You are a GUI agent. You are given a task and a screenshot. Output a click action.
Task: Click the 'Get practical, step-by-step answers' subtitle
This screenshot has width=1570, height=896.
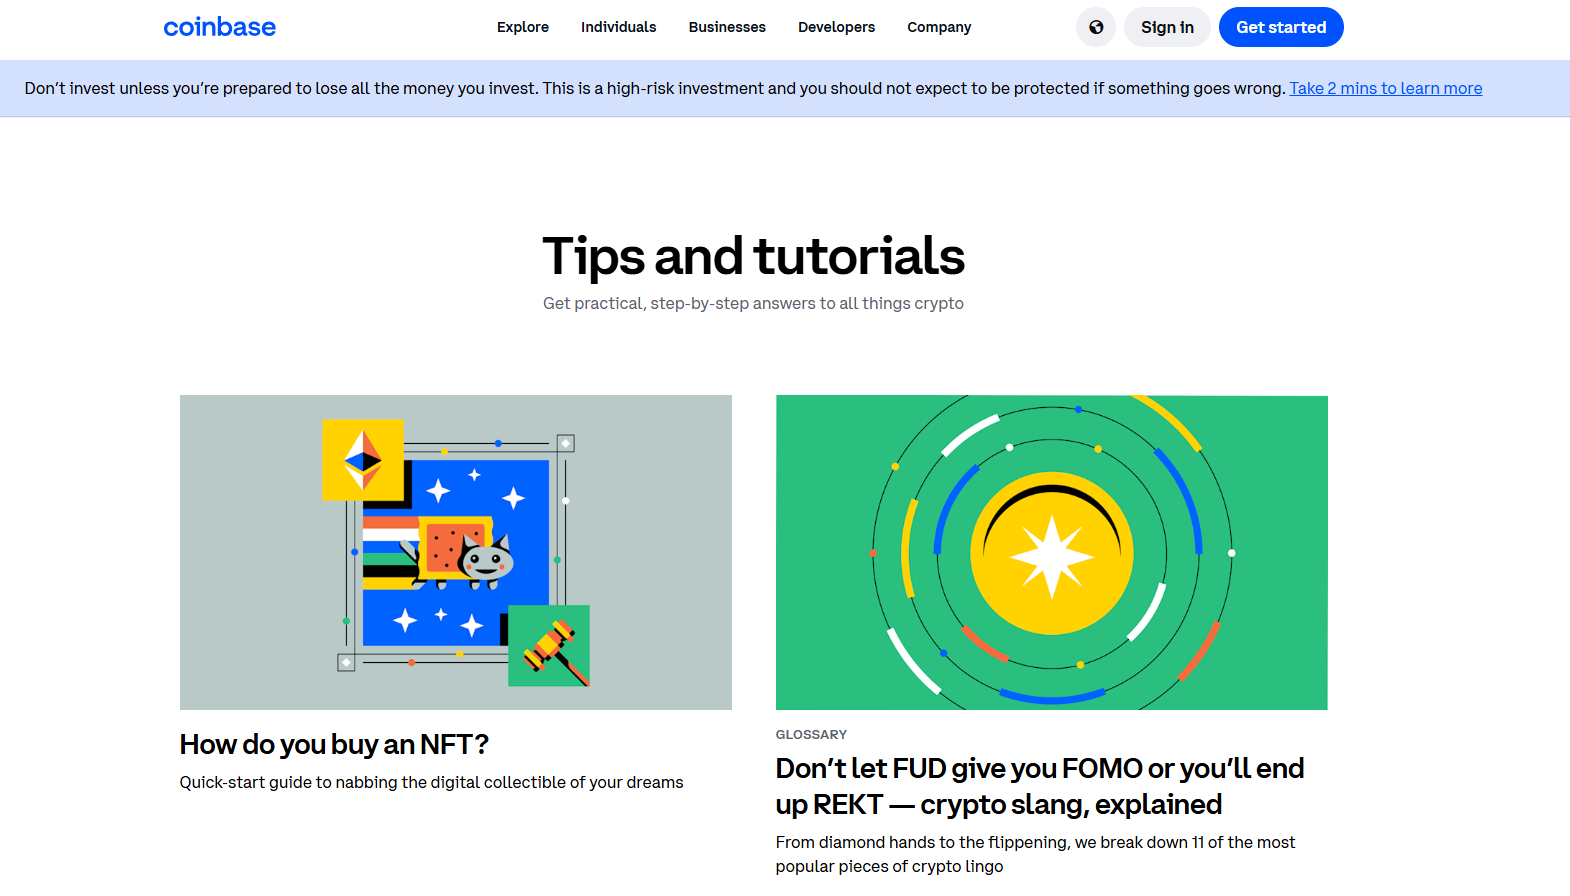coord(753,303)
